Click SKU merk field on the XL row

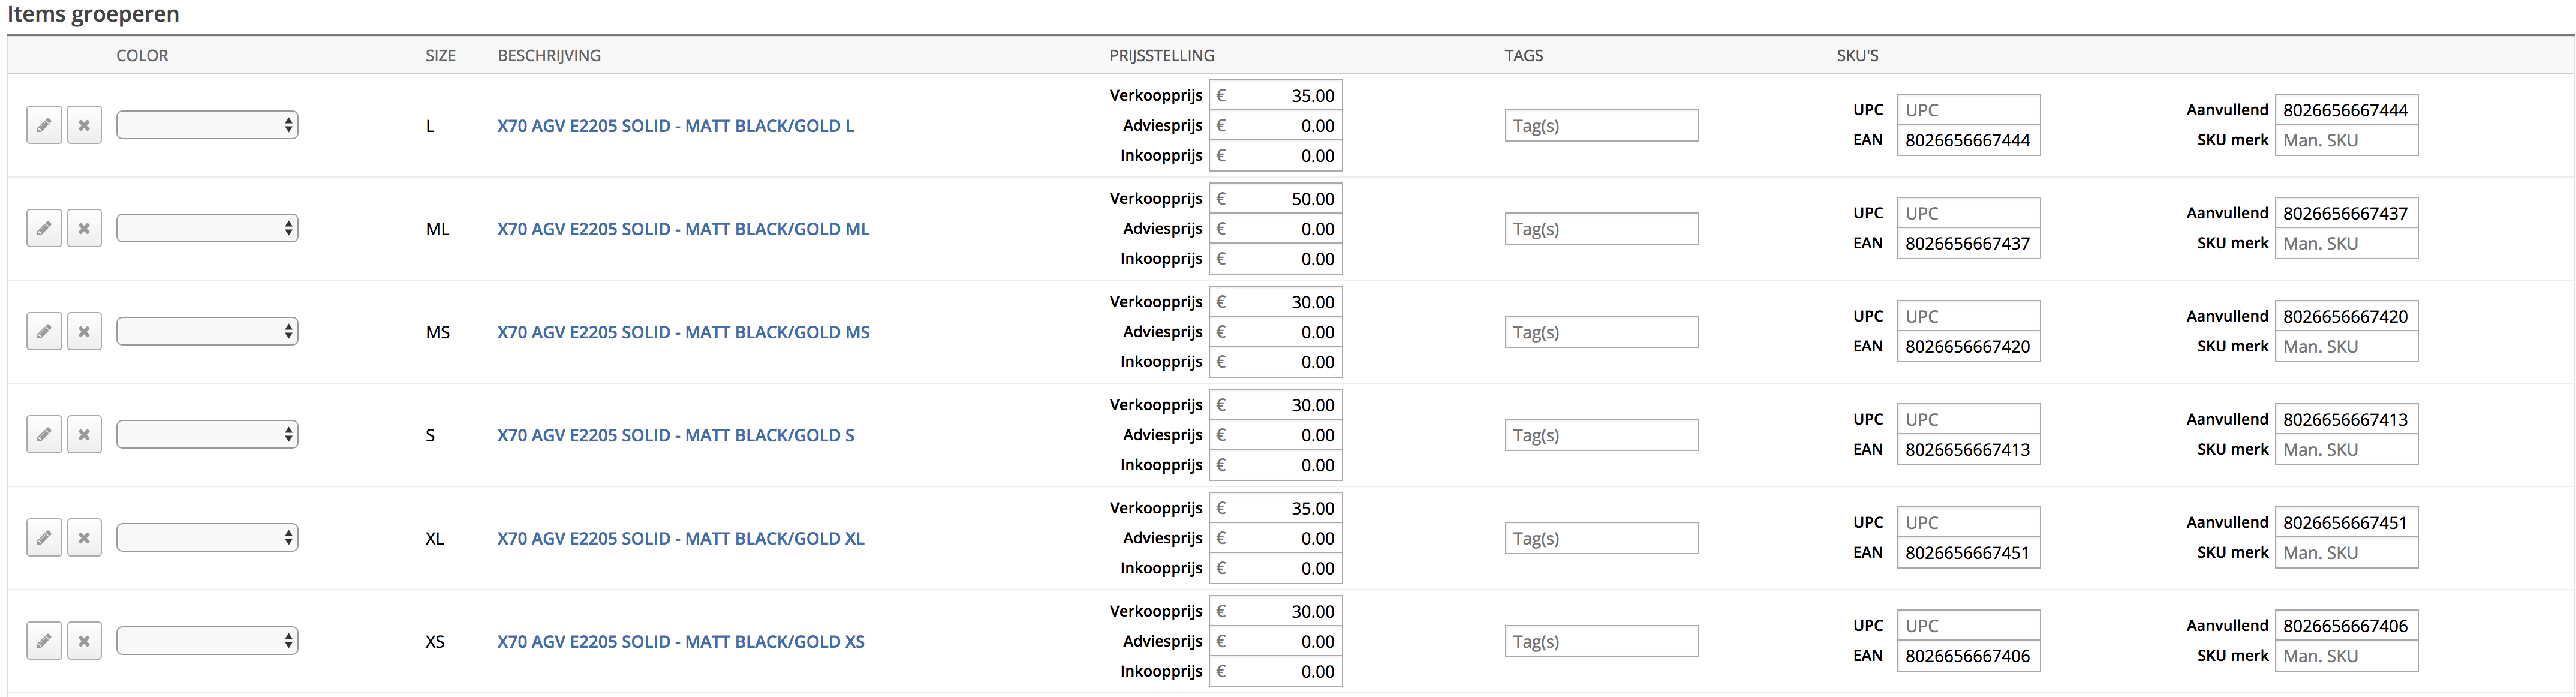point(2346,552)
